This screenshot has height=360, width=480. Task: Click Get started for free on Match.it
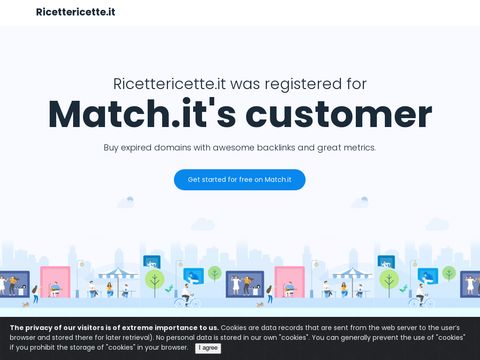tap(240, 180)
